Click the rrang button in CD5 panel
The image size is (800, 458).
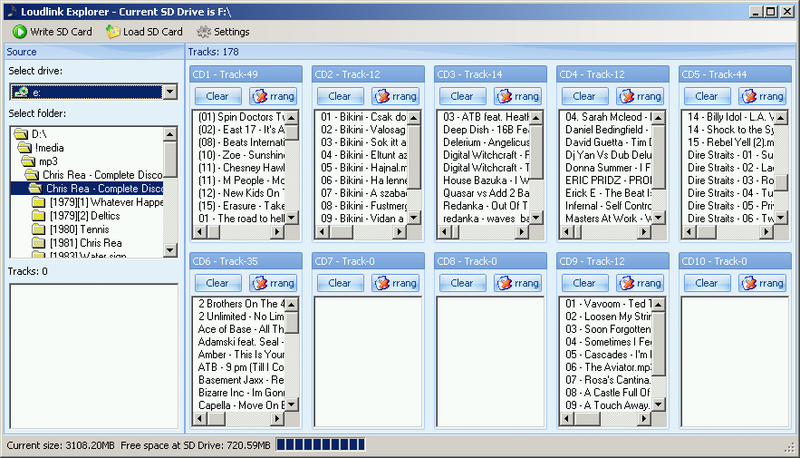762,96
